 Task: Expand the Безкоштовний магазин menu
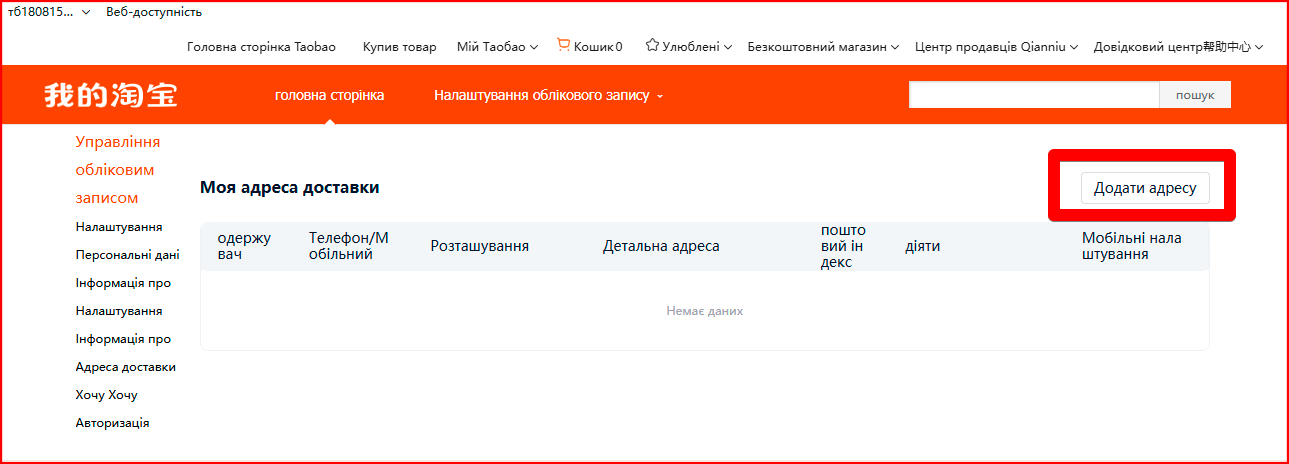click(x=822, y=46)
